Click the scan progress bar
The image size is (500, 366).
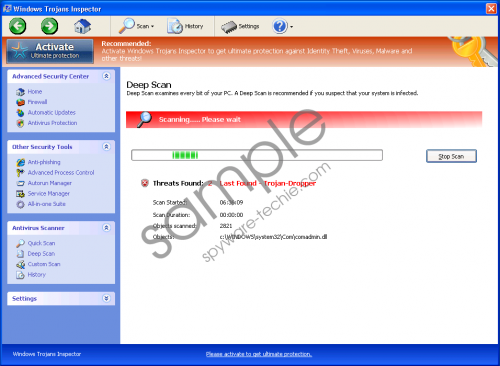(257, 155)
